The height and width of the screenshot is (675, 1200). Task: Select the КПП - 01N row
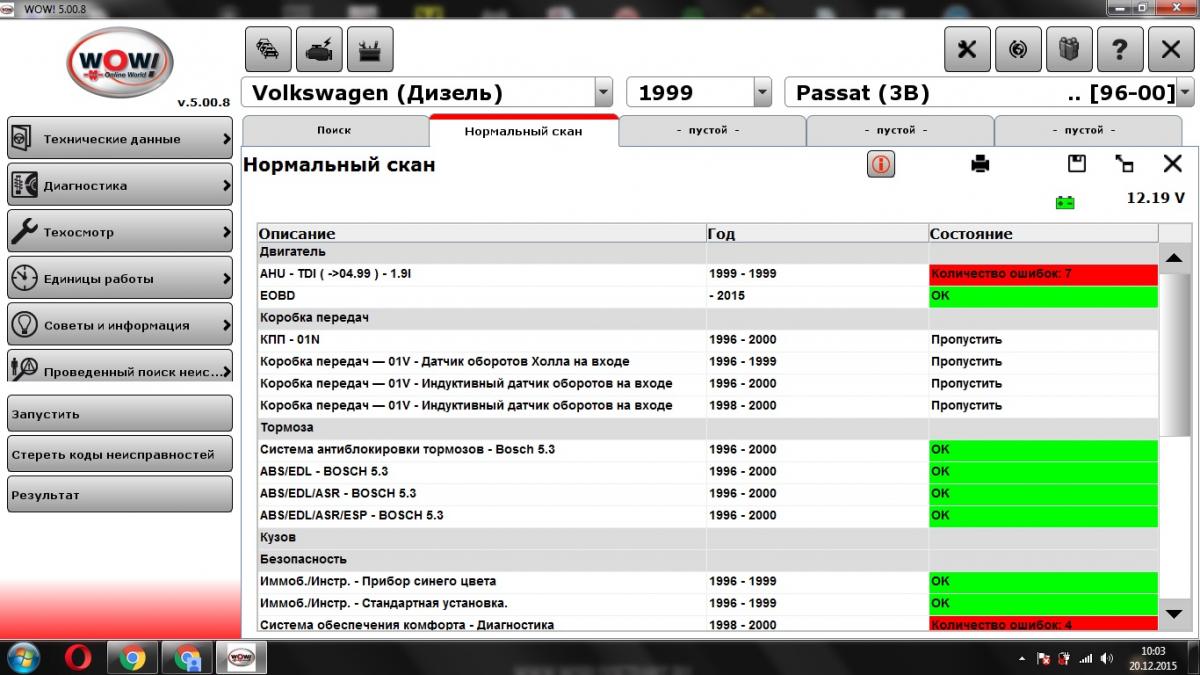click(708, 340)
